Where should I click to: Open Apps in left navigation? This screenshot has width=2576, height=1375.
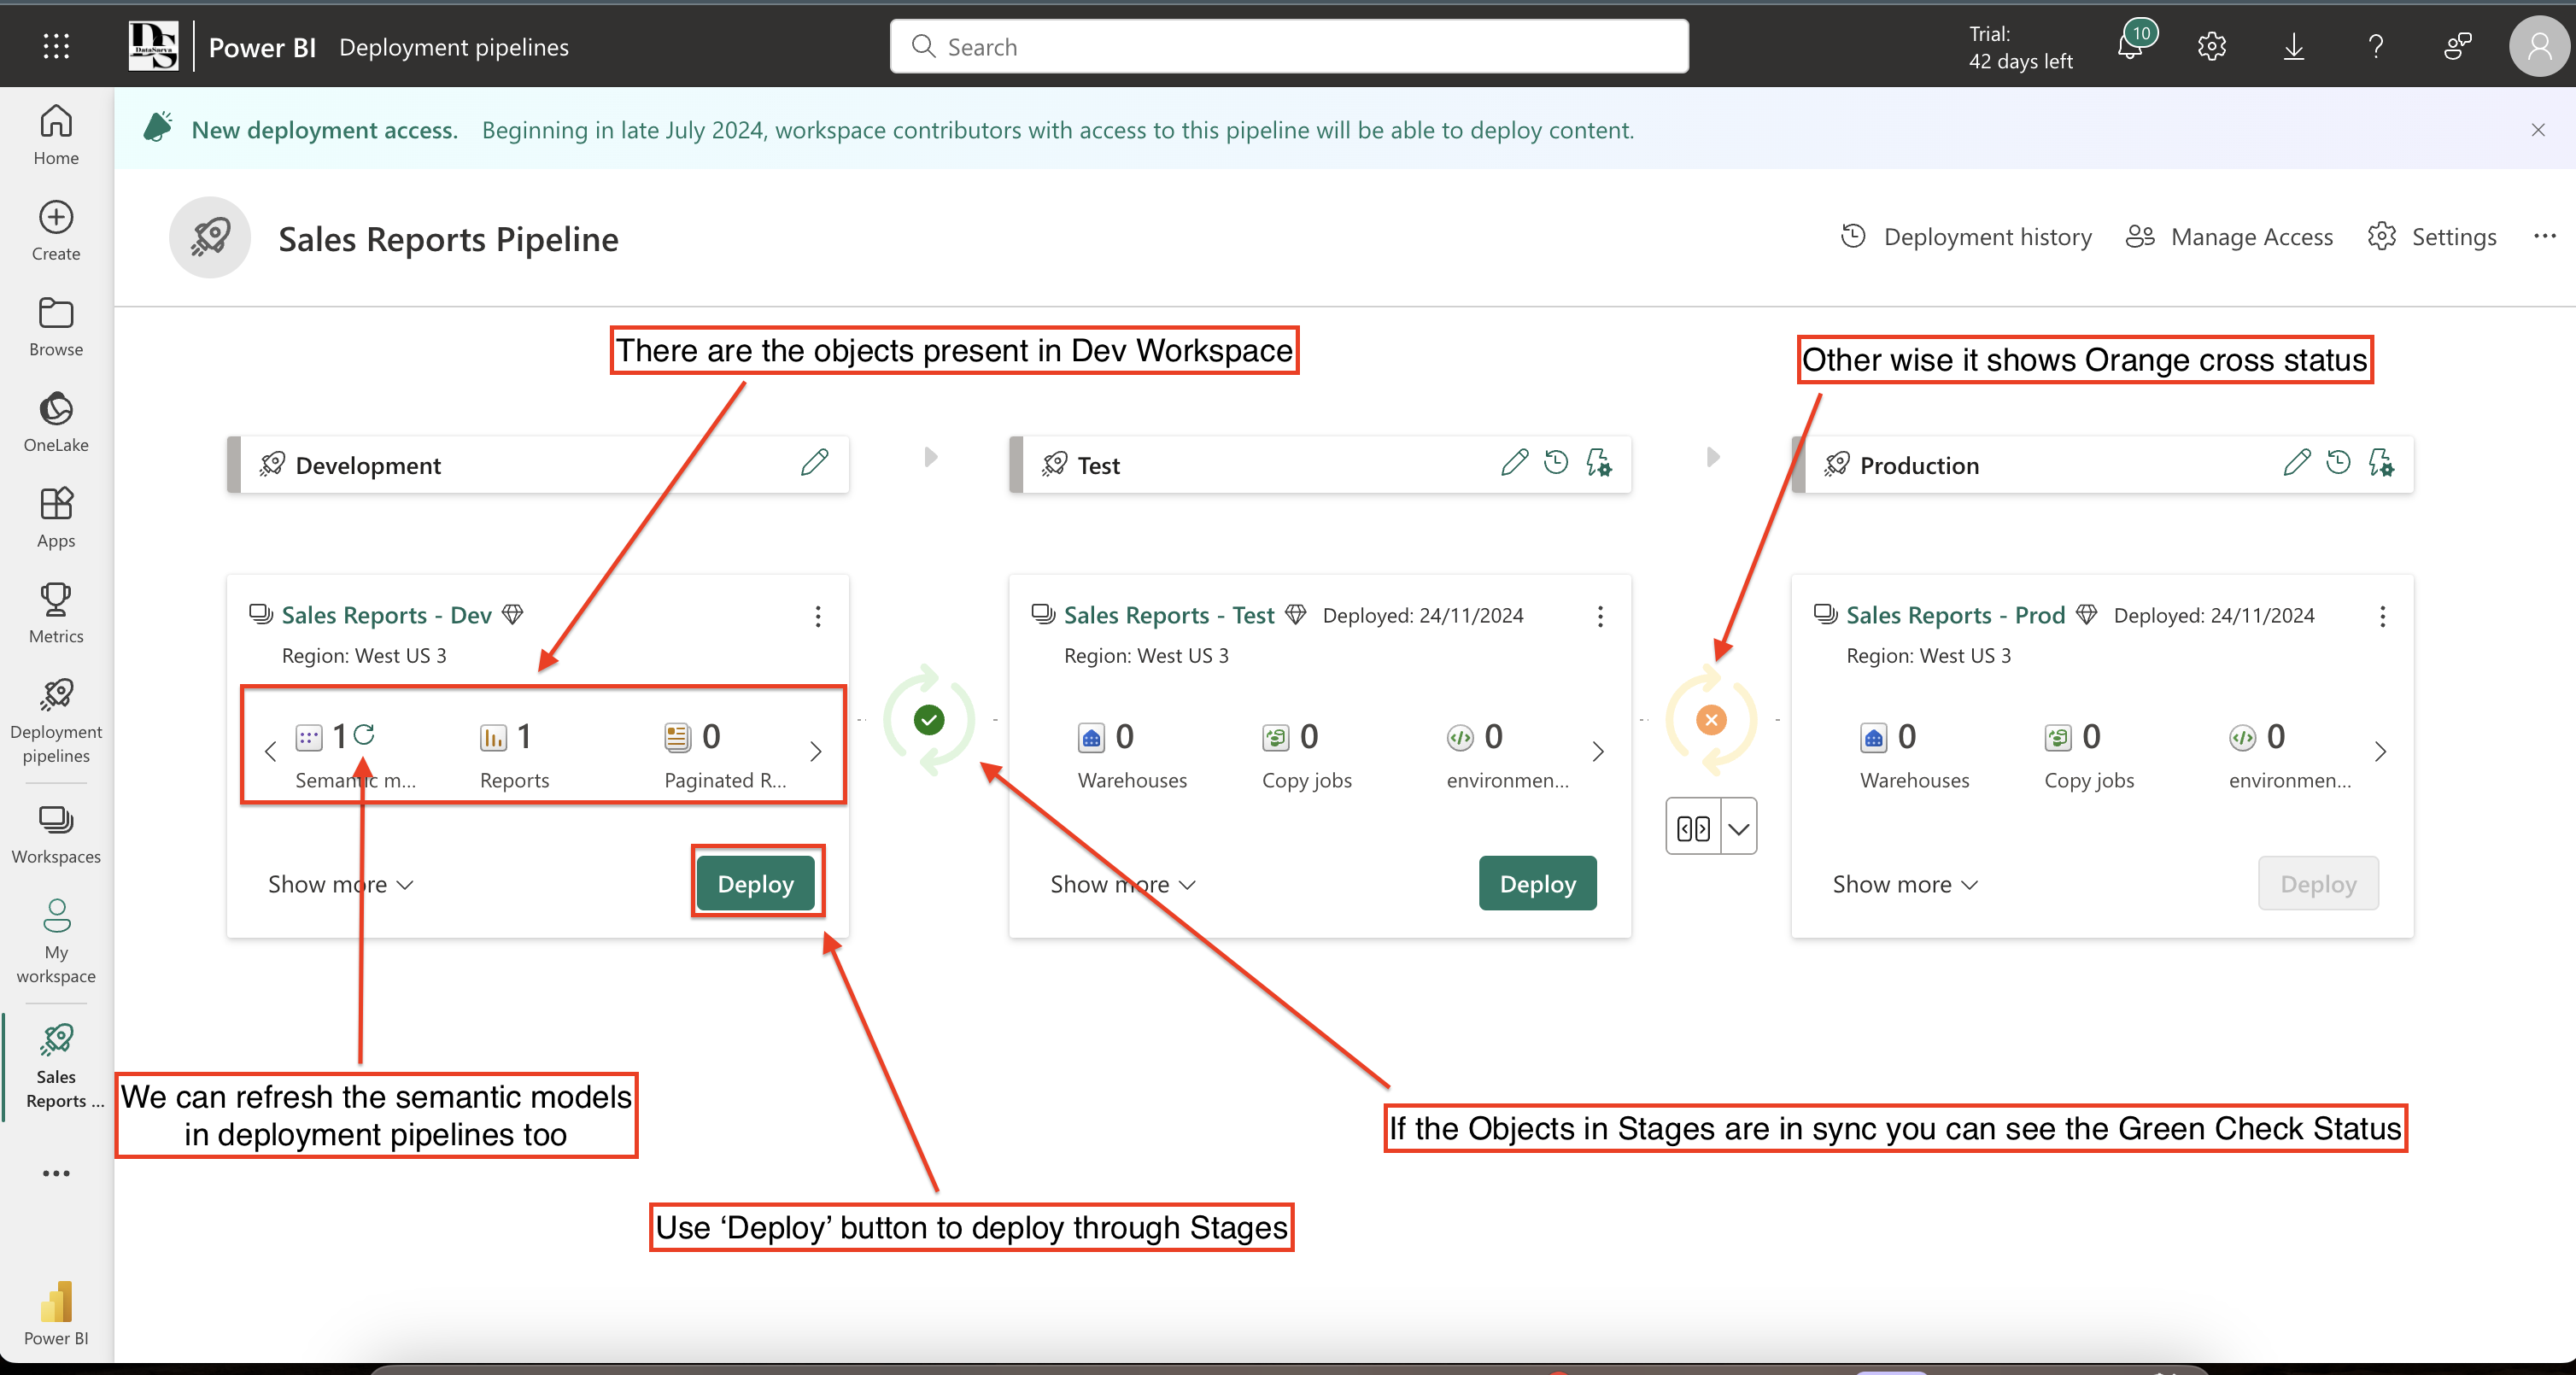(56, 518)
